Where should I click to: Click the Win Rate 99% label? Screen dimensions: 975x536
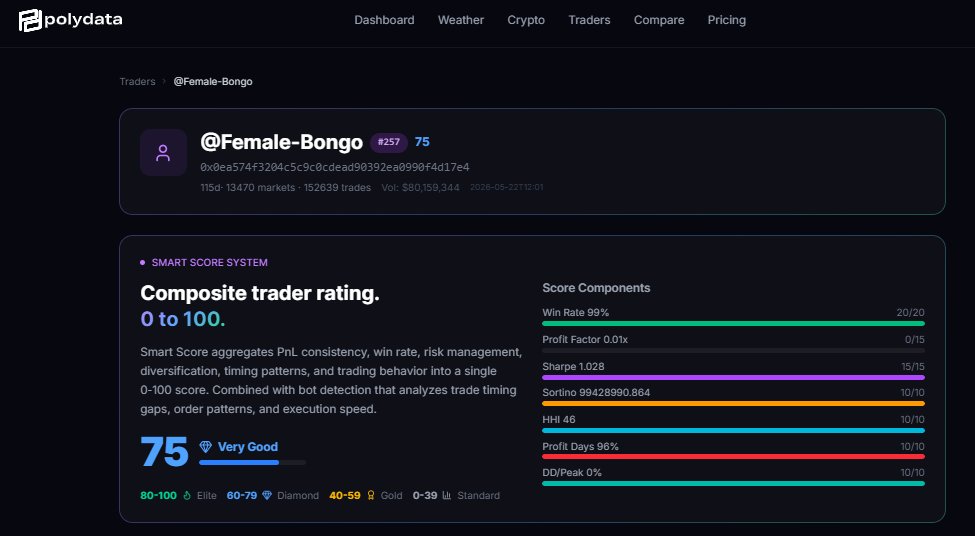coord(575,312)
